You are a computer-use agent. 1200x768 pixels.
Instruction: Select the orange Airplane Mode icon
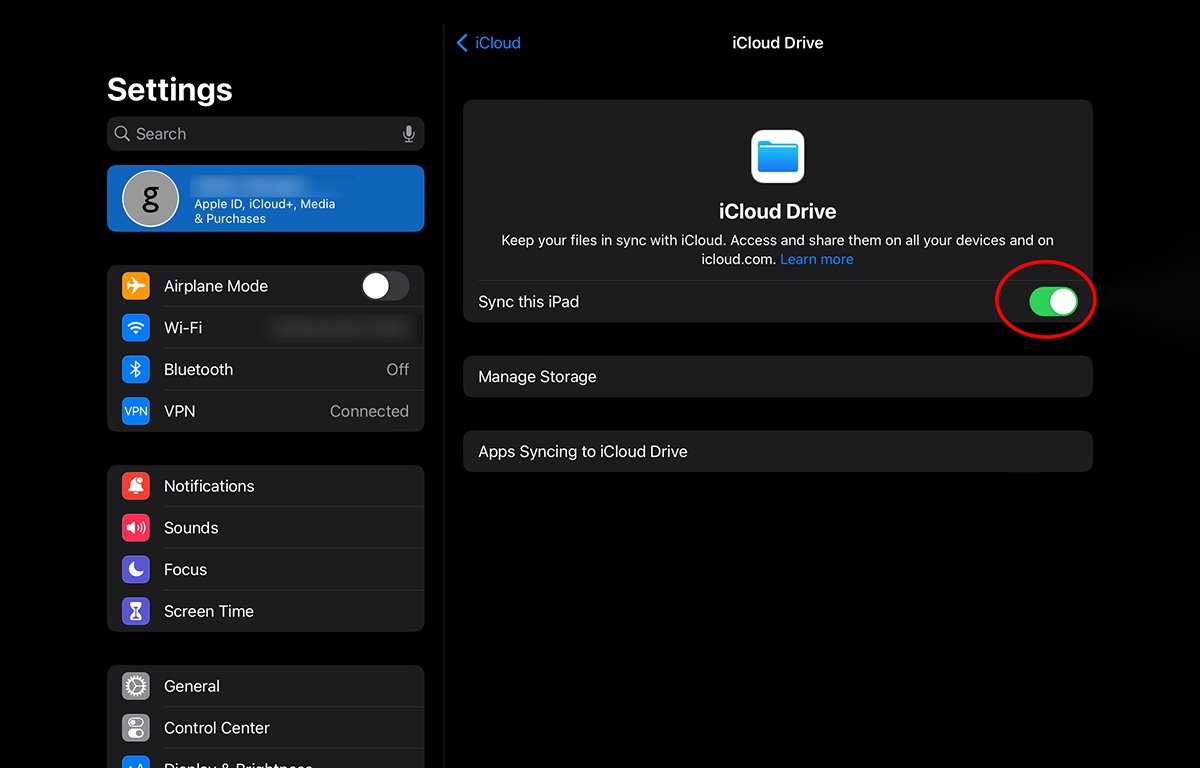point(136,286)
